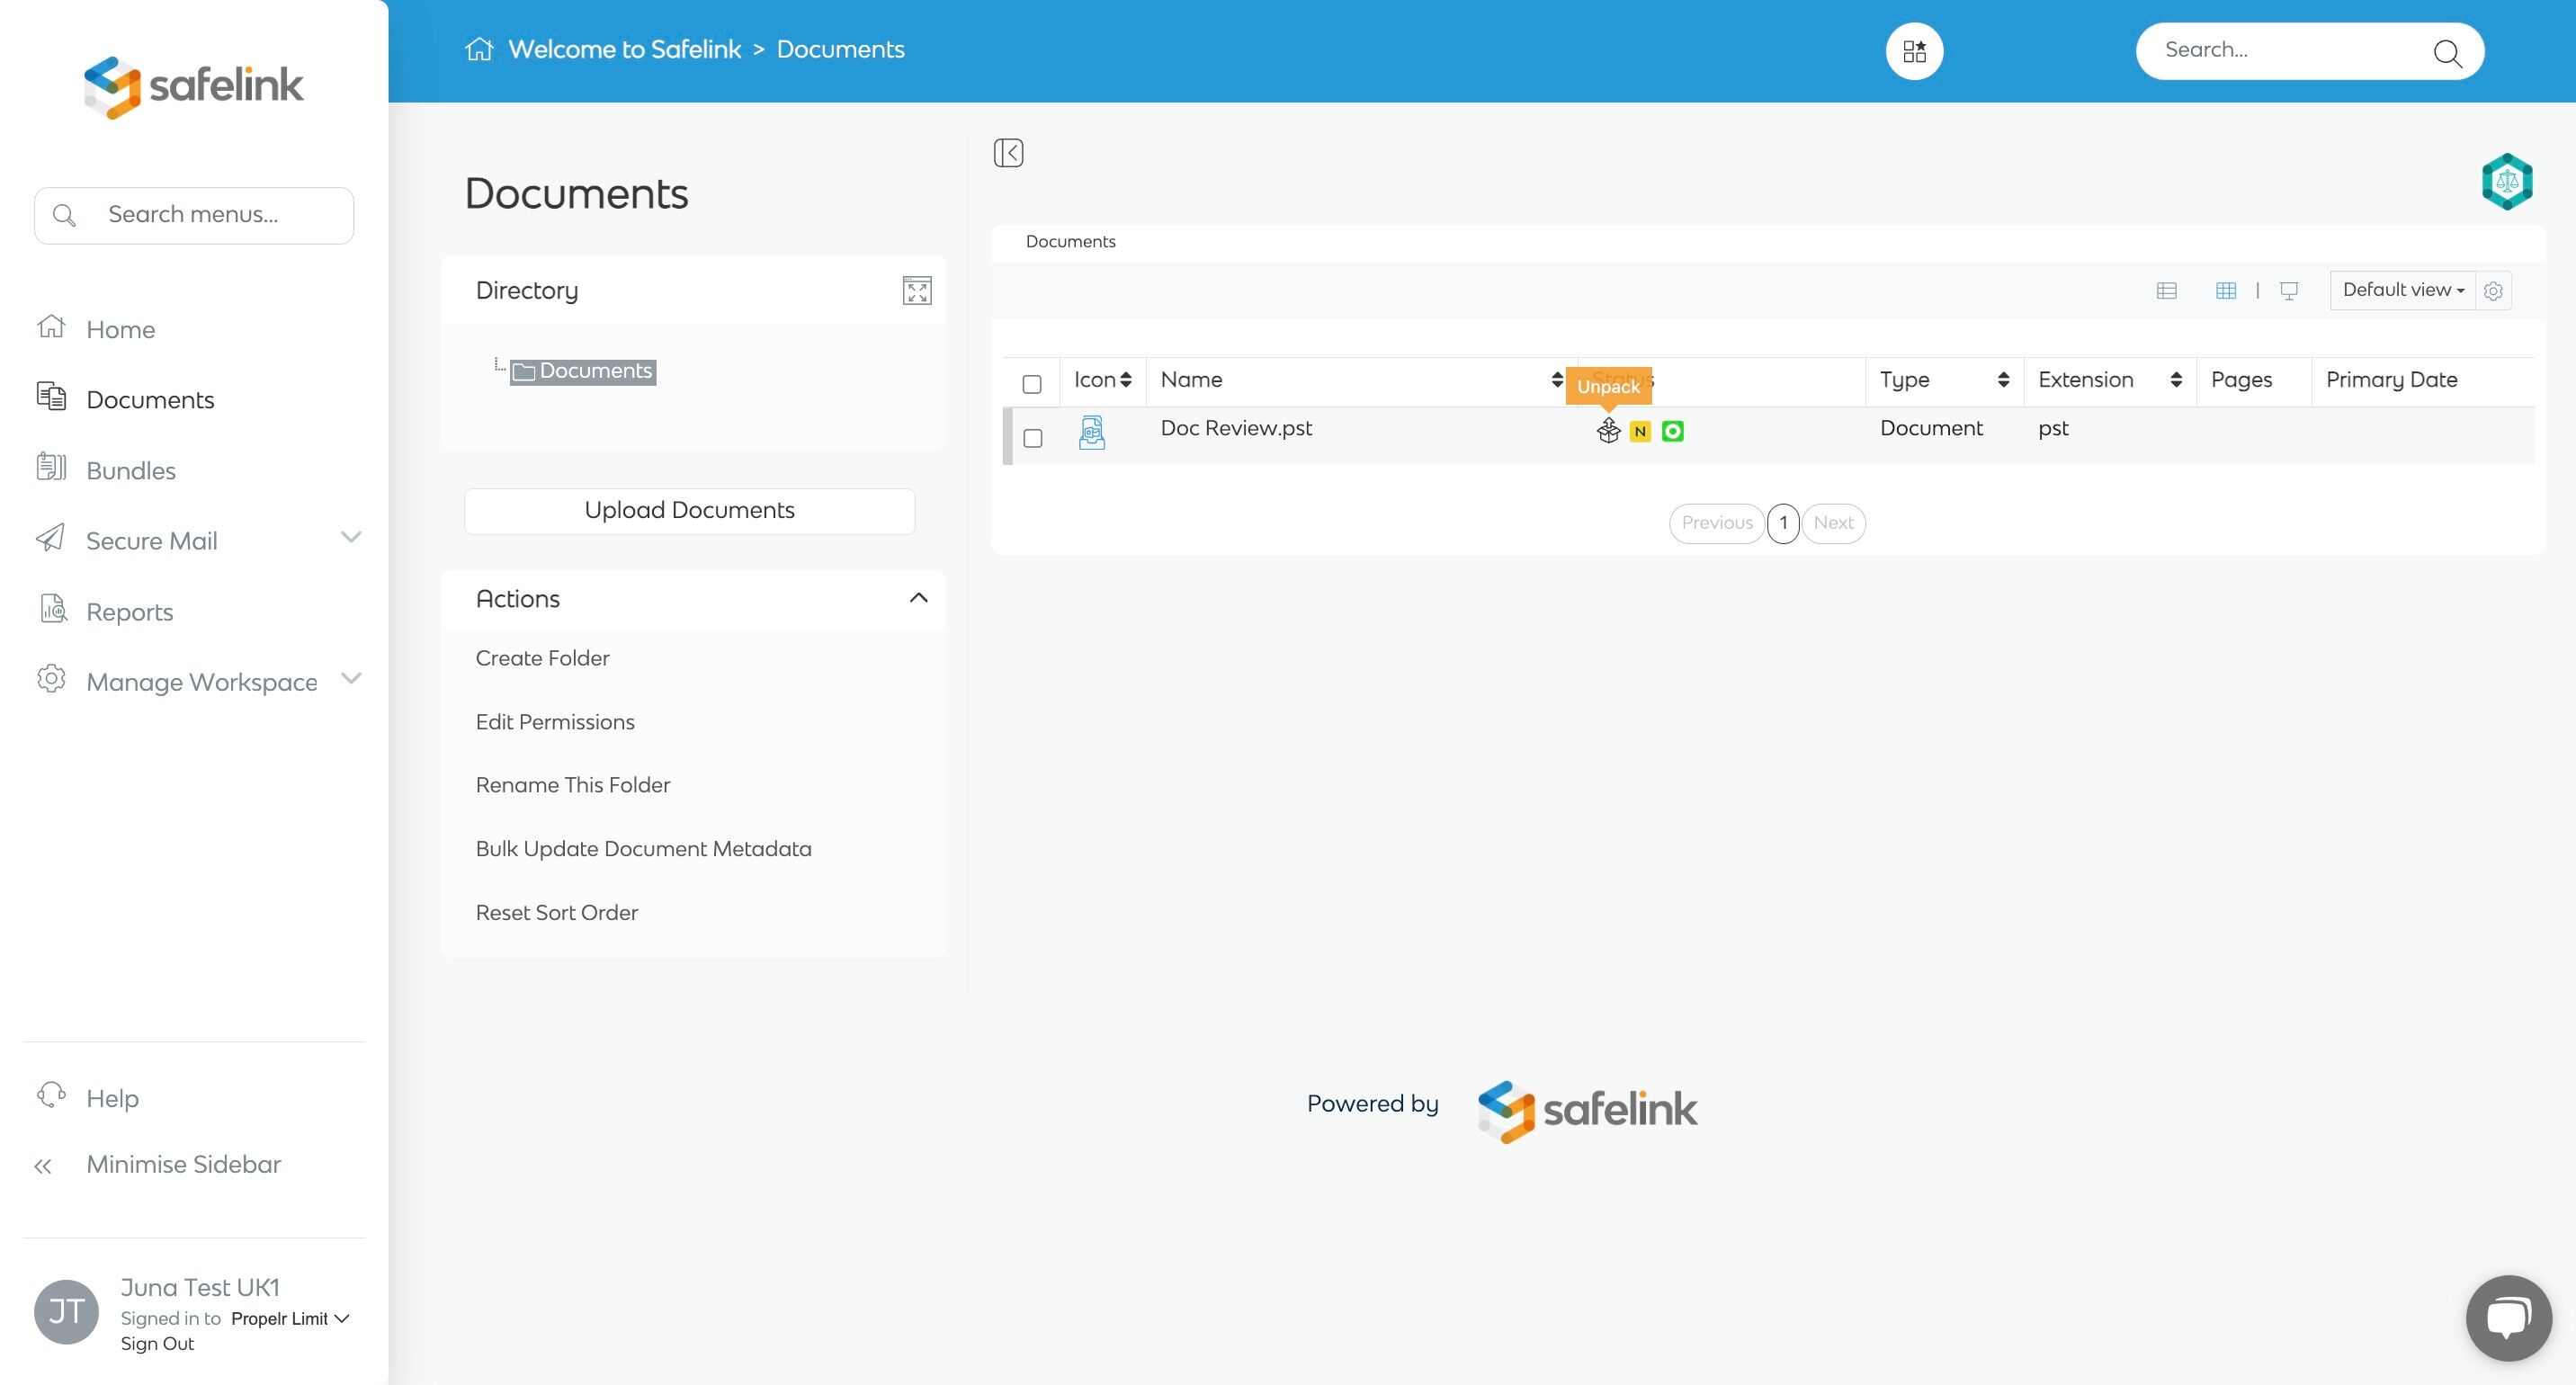The height and width of the screenshot is (1385, 2576).
Task: Click the Unpack box icon for Doc Review.pst
Action: pyautogui.click(x=1608, y=431)
